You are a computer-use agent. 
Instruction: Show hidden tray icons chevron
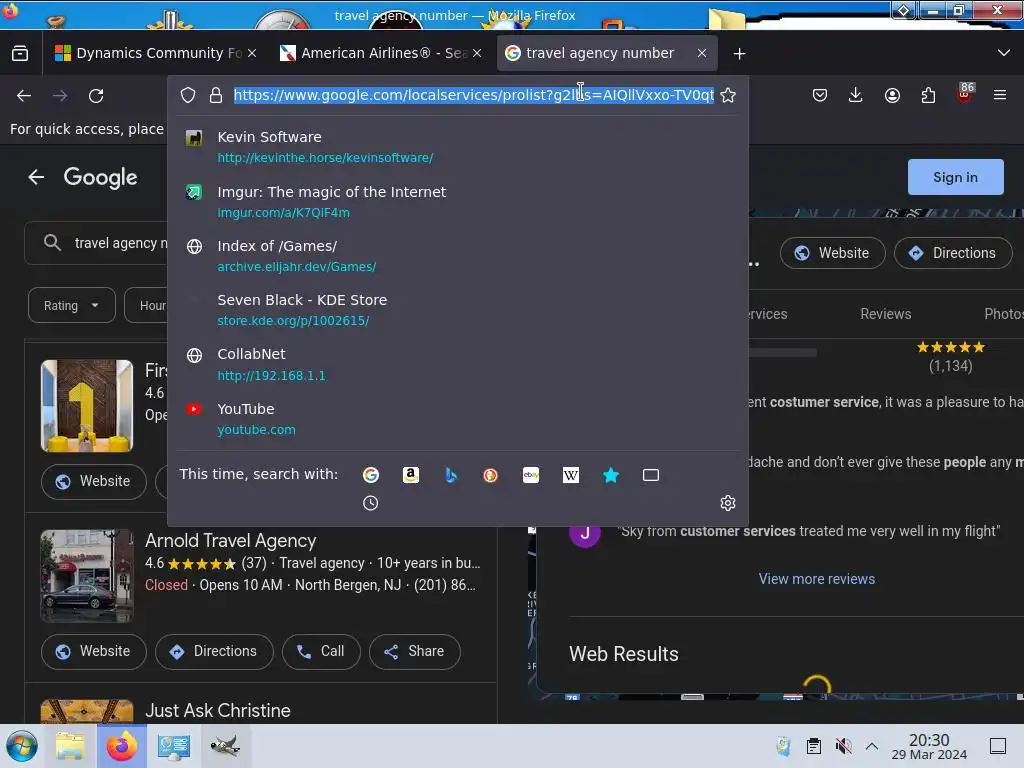coord(872,746)
